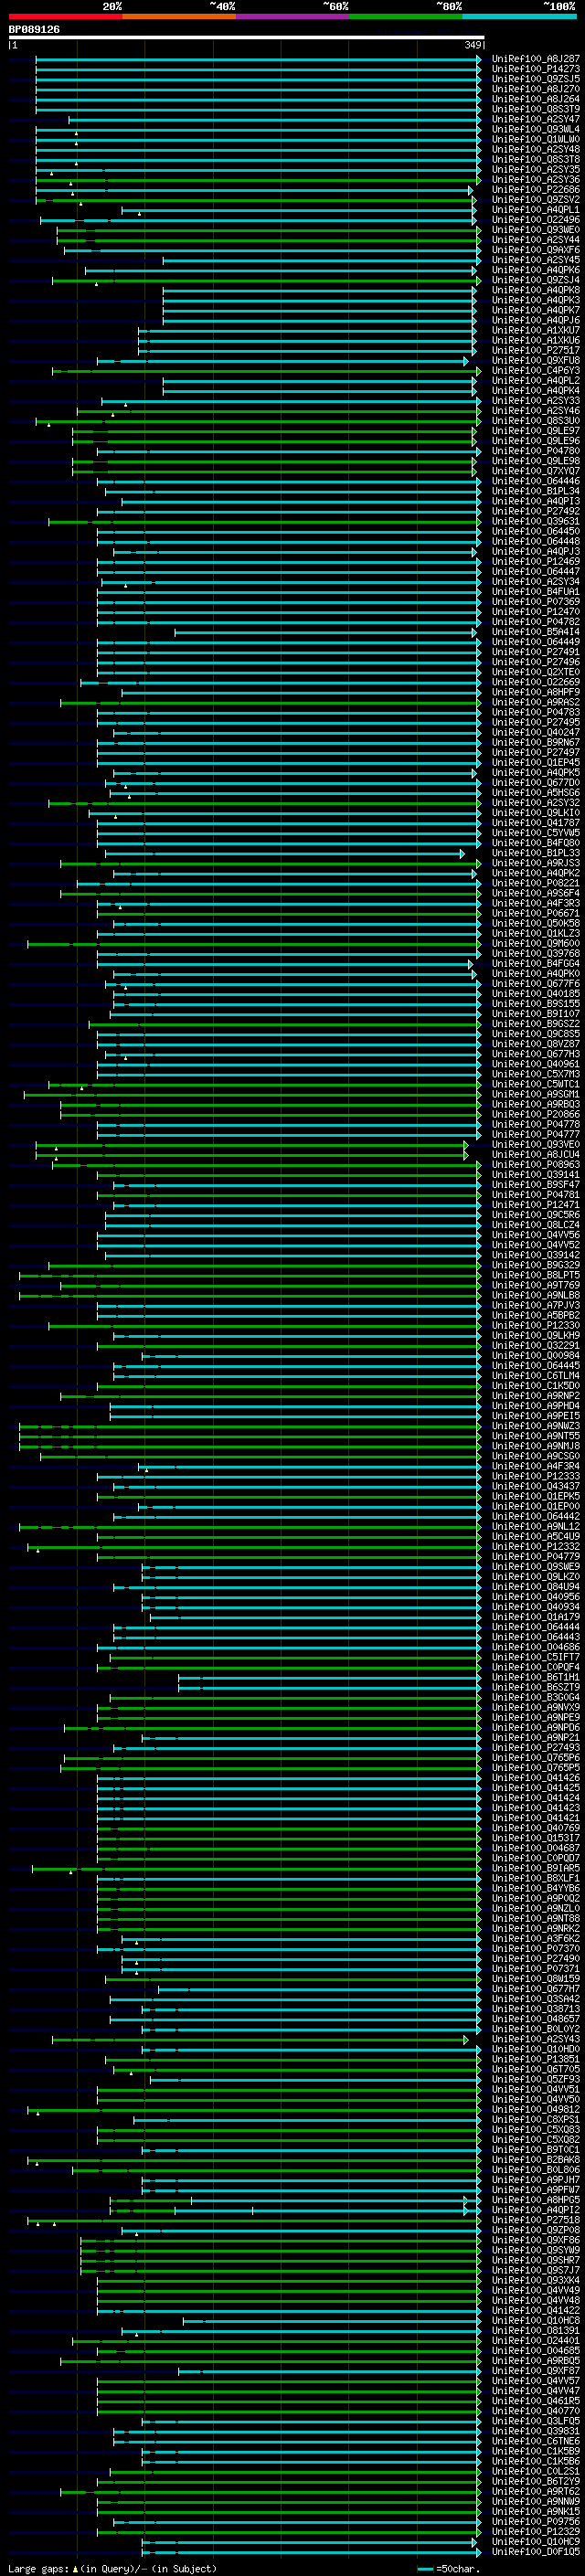Select hit label UniRef100_A2SY44
Screen dimensions: 585x2576
[x=536, y=240]
